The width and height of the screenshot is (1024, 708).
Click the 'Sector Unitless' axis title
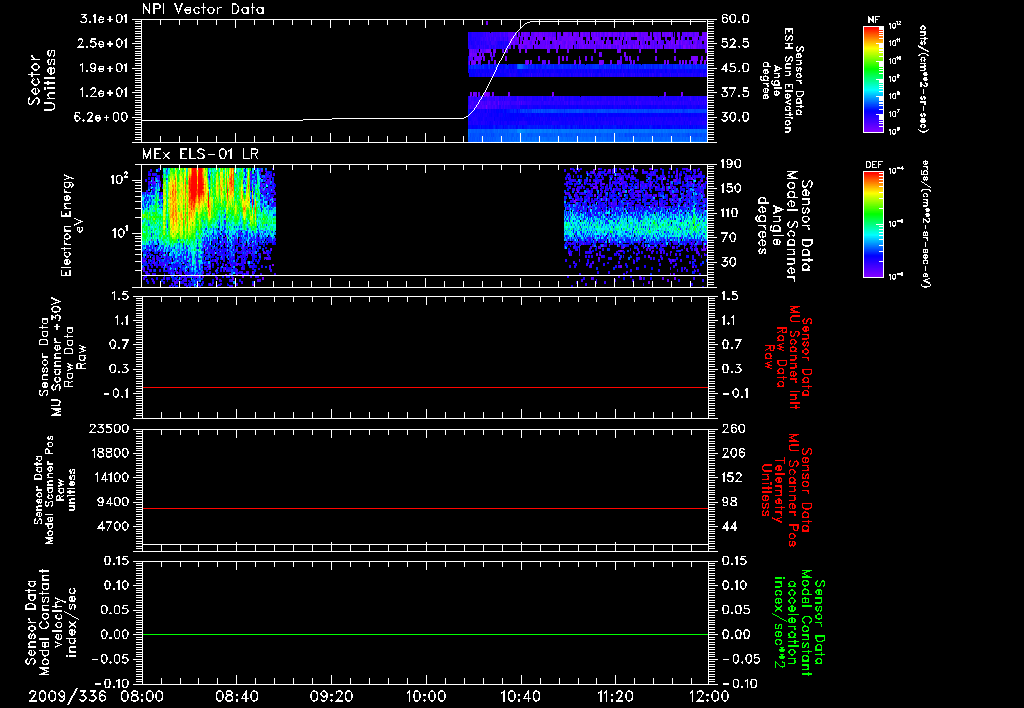42,80
